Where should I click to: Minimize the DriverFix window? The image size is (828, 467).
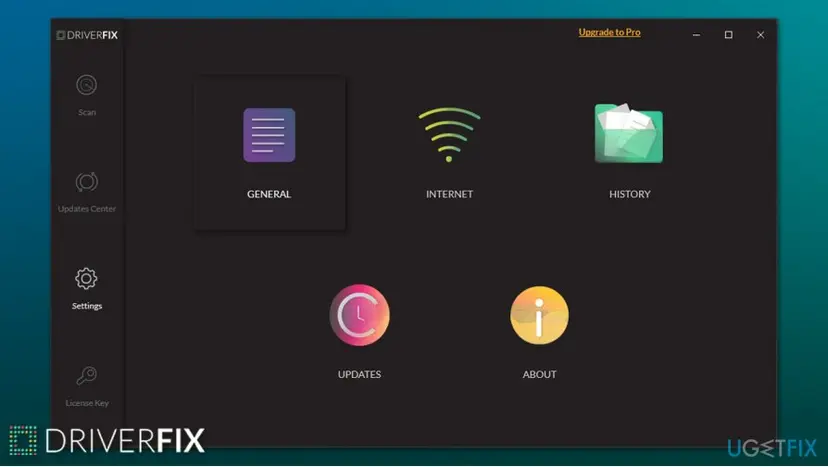[697, 35]
